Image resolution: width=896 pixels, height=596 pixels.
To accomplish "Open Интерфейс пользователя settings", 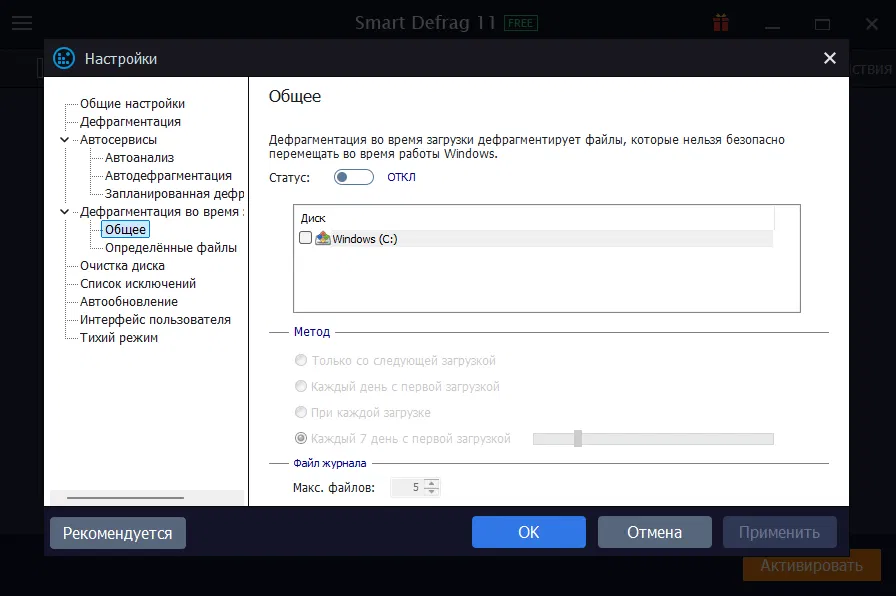I will [x=155, y=319].
